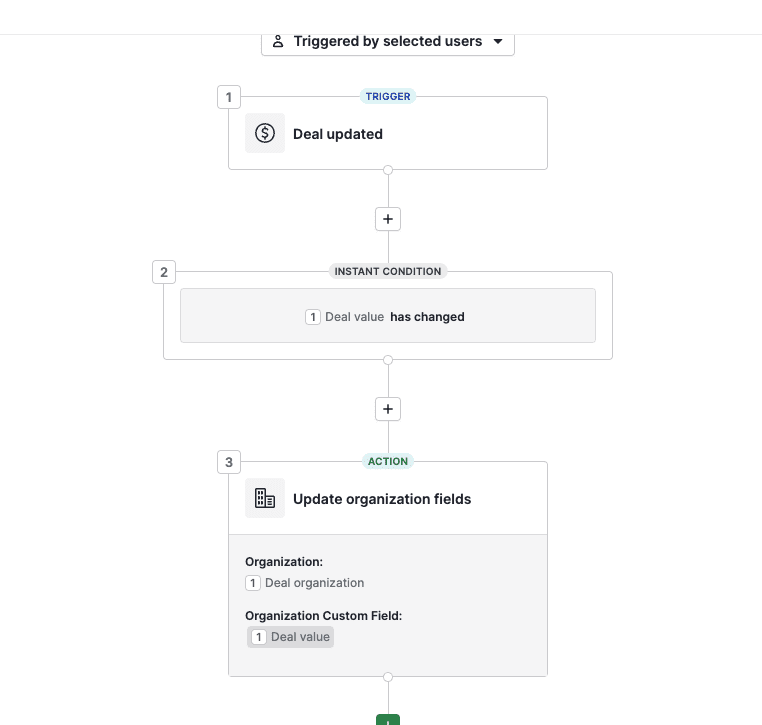
Task: Click the dropdown caret arrow
Action: 498,42
